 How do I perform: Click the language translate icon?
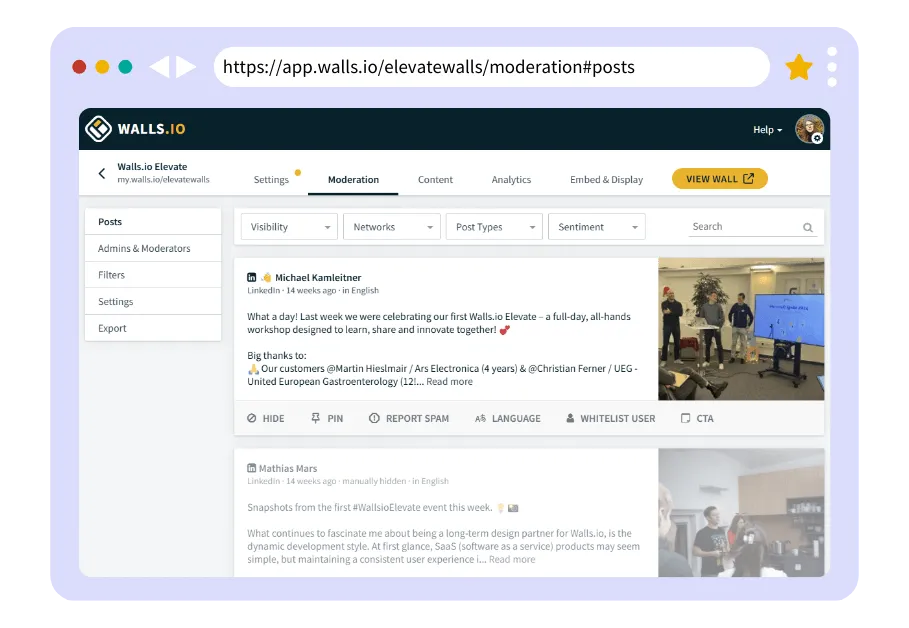point(480,419)
